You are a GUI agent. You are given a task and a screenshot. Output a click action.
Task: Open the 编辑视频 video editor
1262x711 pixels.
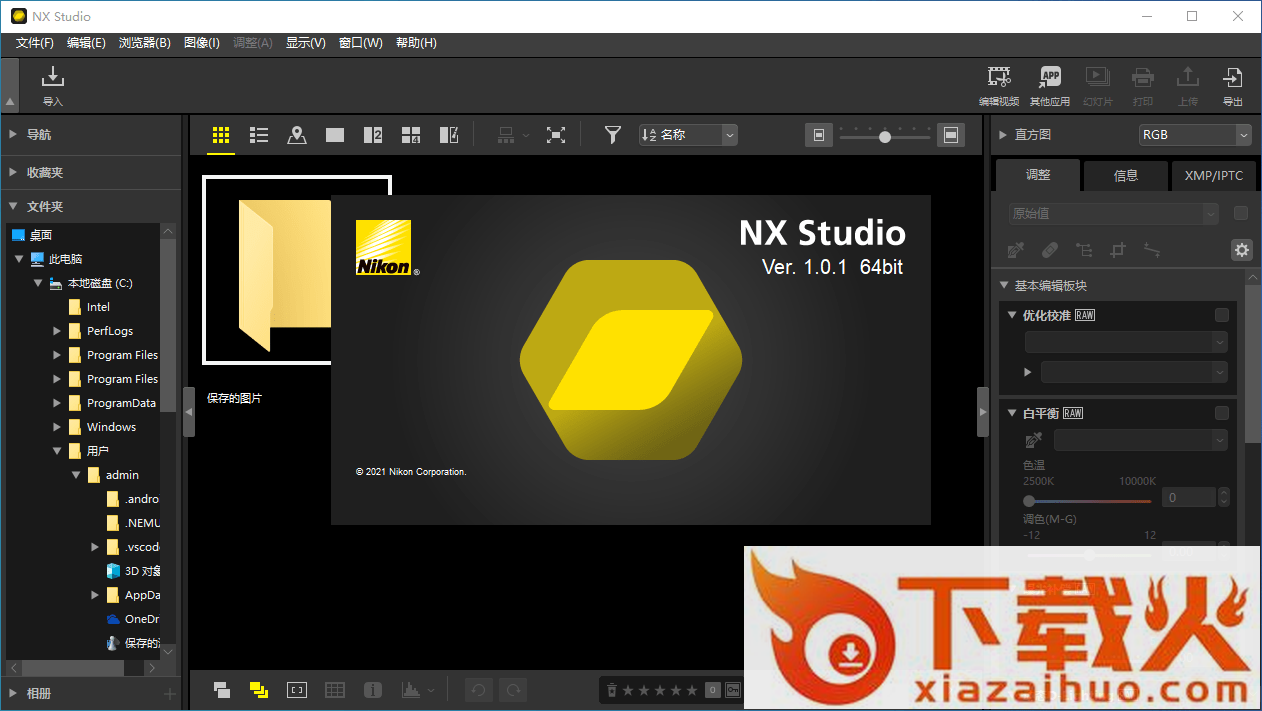(x=998, y=85)
